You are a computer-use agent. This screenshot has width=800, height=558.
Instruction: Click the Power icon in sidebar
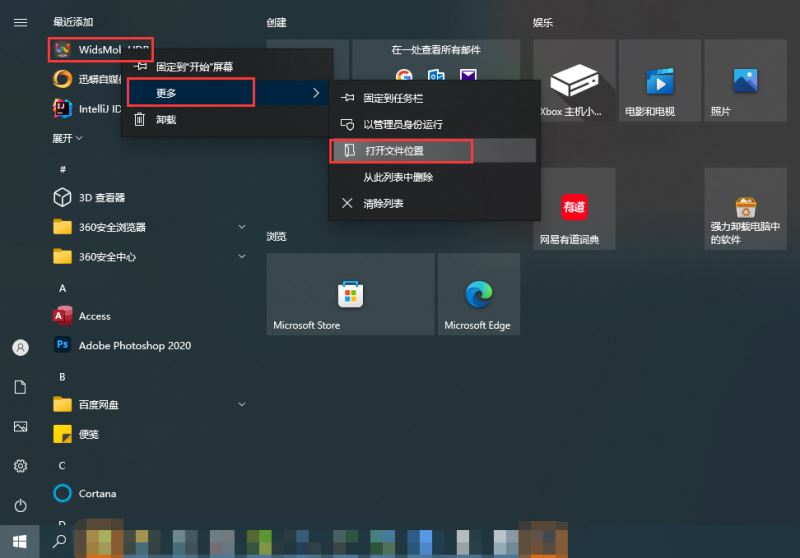[20, 505]
